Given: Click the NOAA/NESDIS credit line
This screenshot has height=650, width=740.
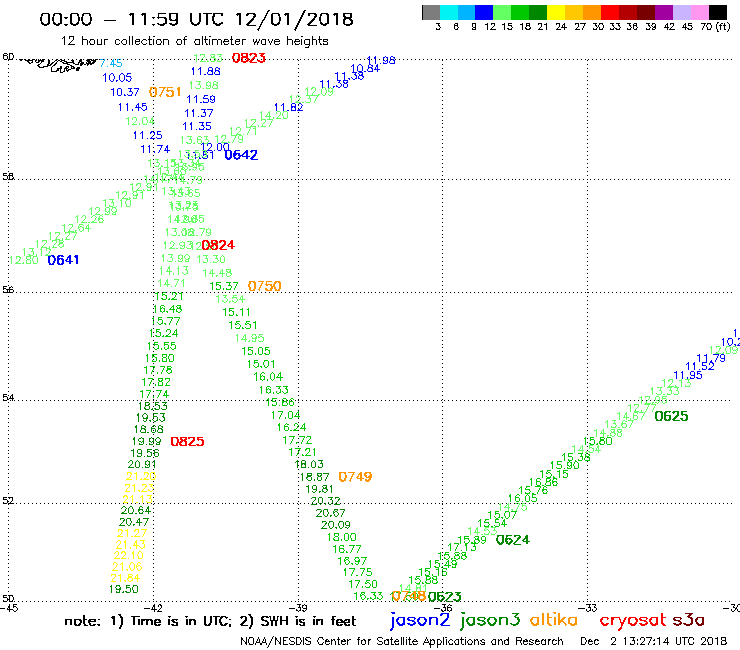Looking at the screenshot, I should [402, 642].
